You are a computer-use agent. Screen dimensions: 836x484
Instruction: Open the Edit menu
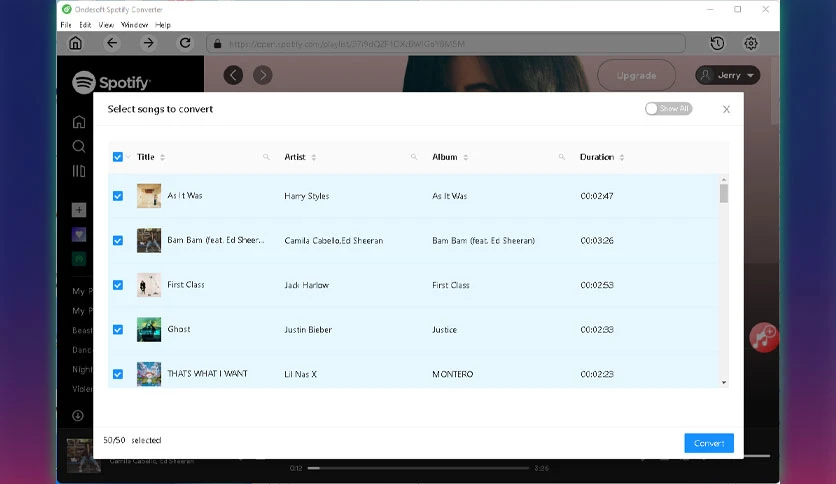pos(85,25)
